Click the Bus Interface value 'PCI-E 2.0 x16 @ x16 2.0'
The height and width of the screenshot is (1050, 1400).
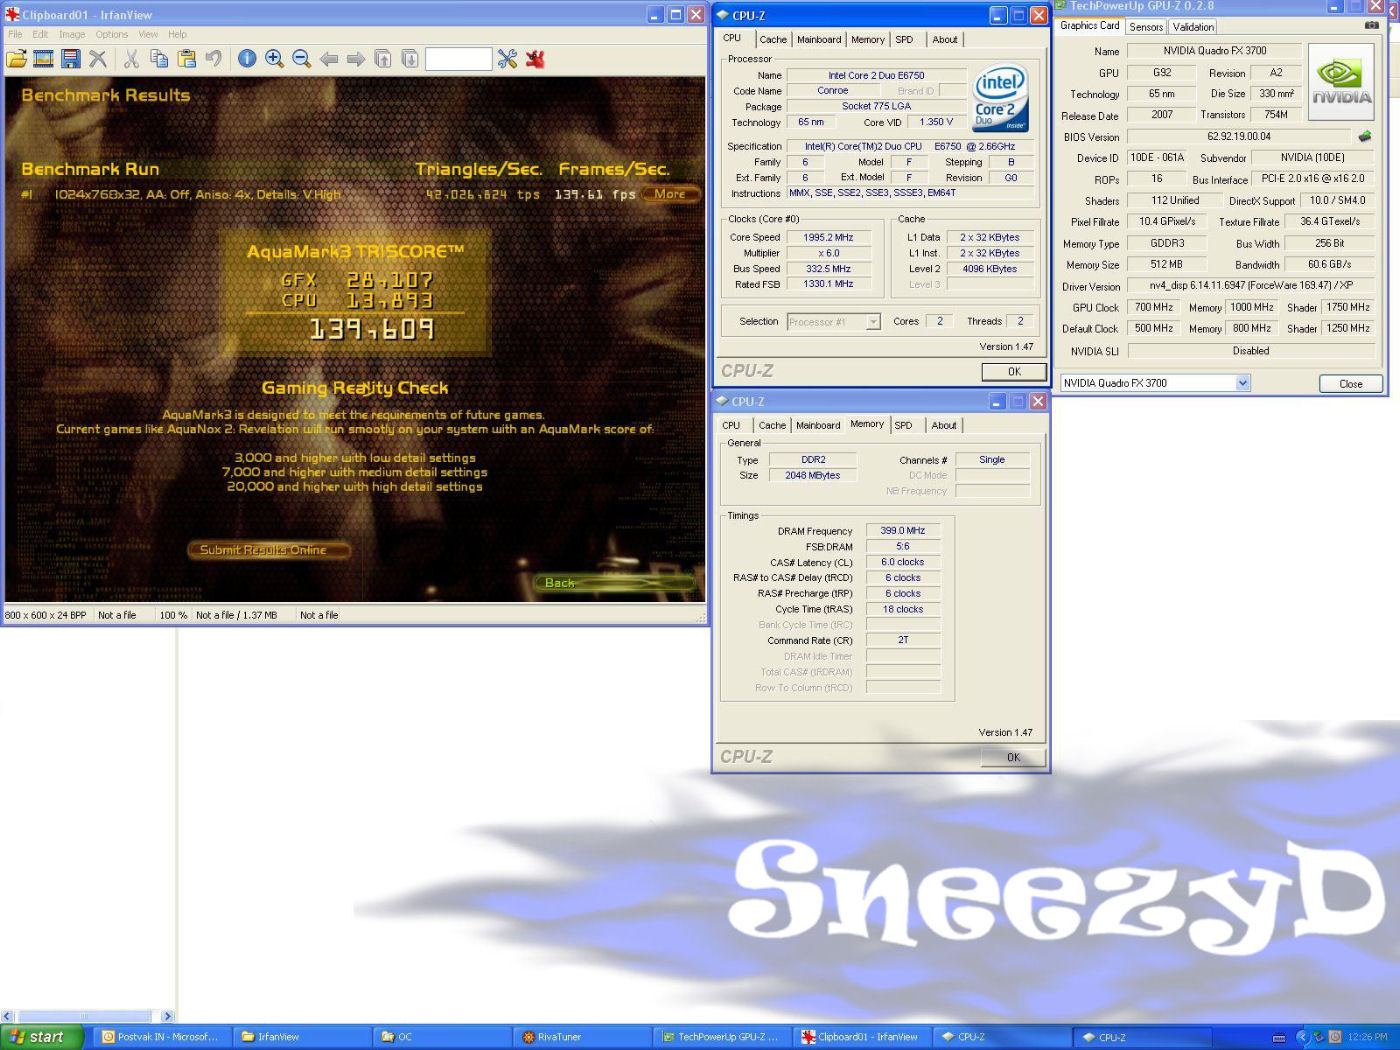point(1313,179)
